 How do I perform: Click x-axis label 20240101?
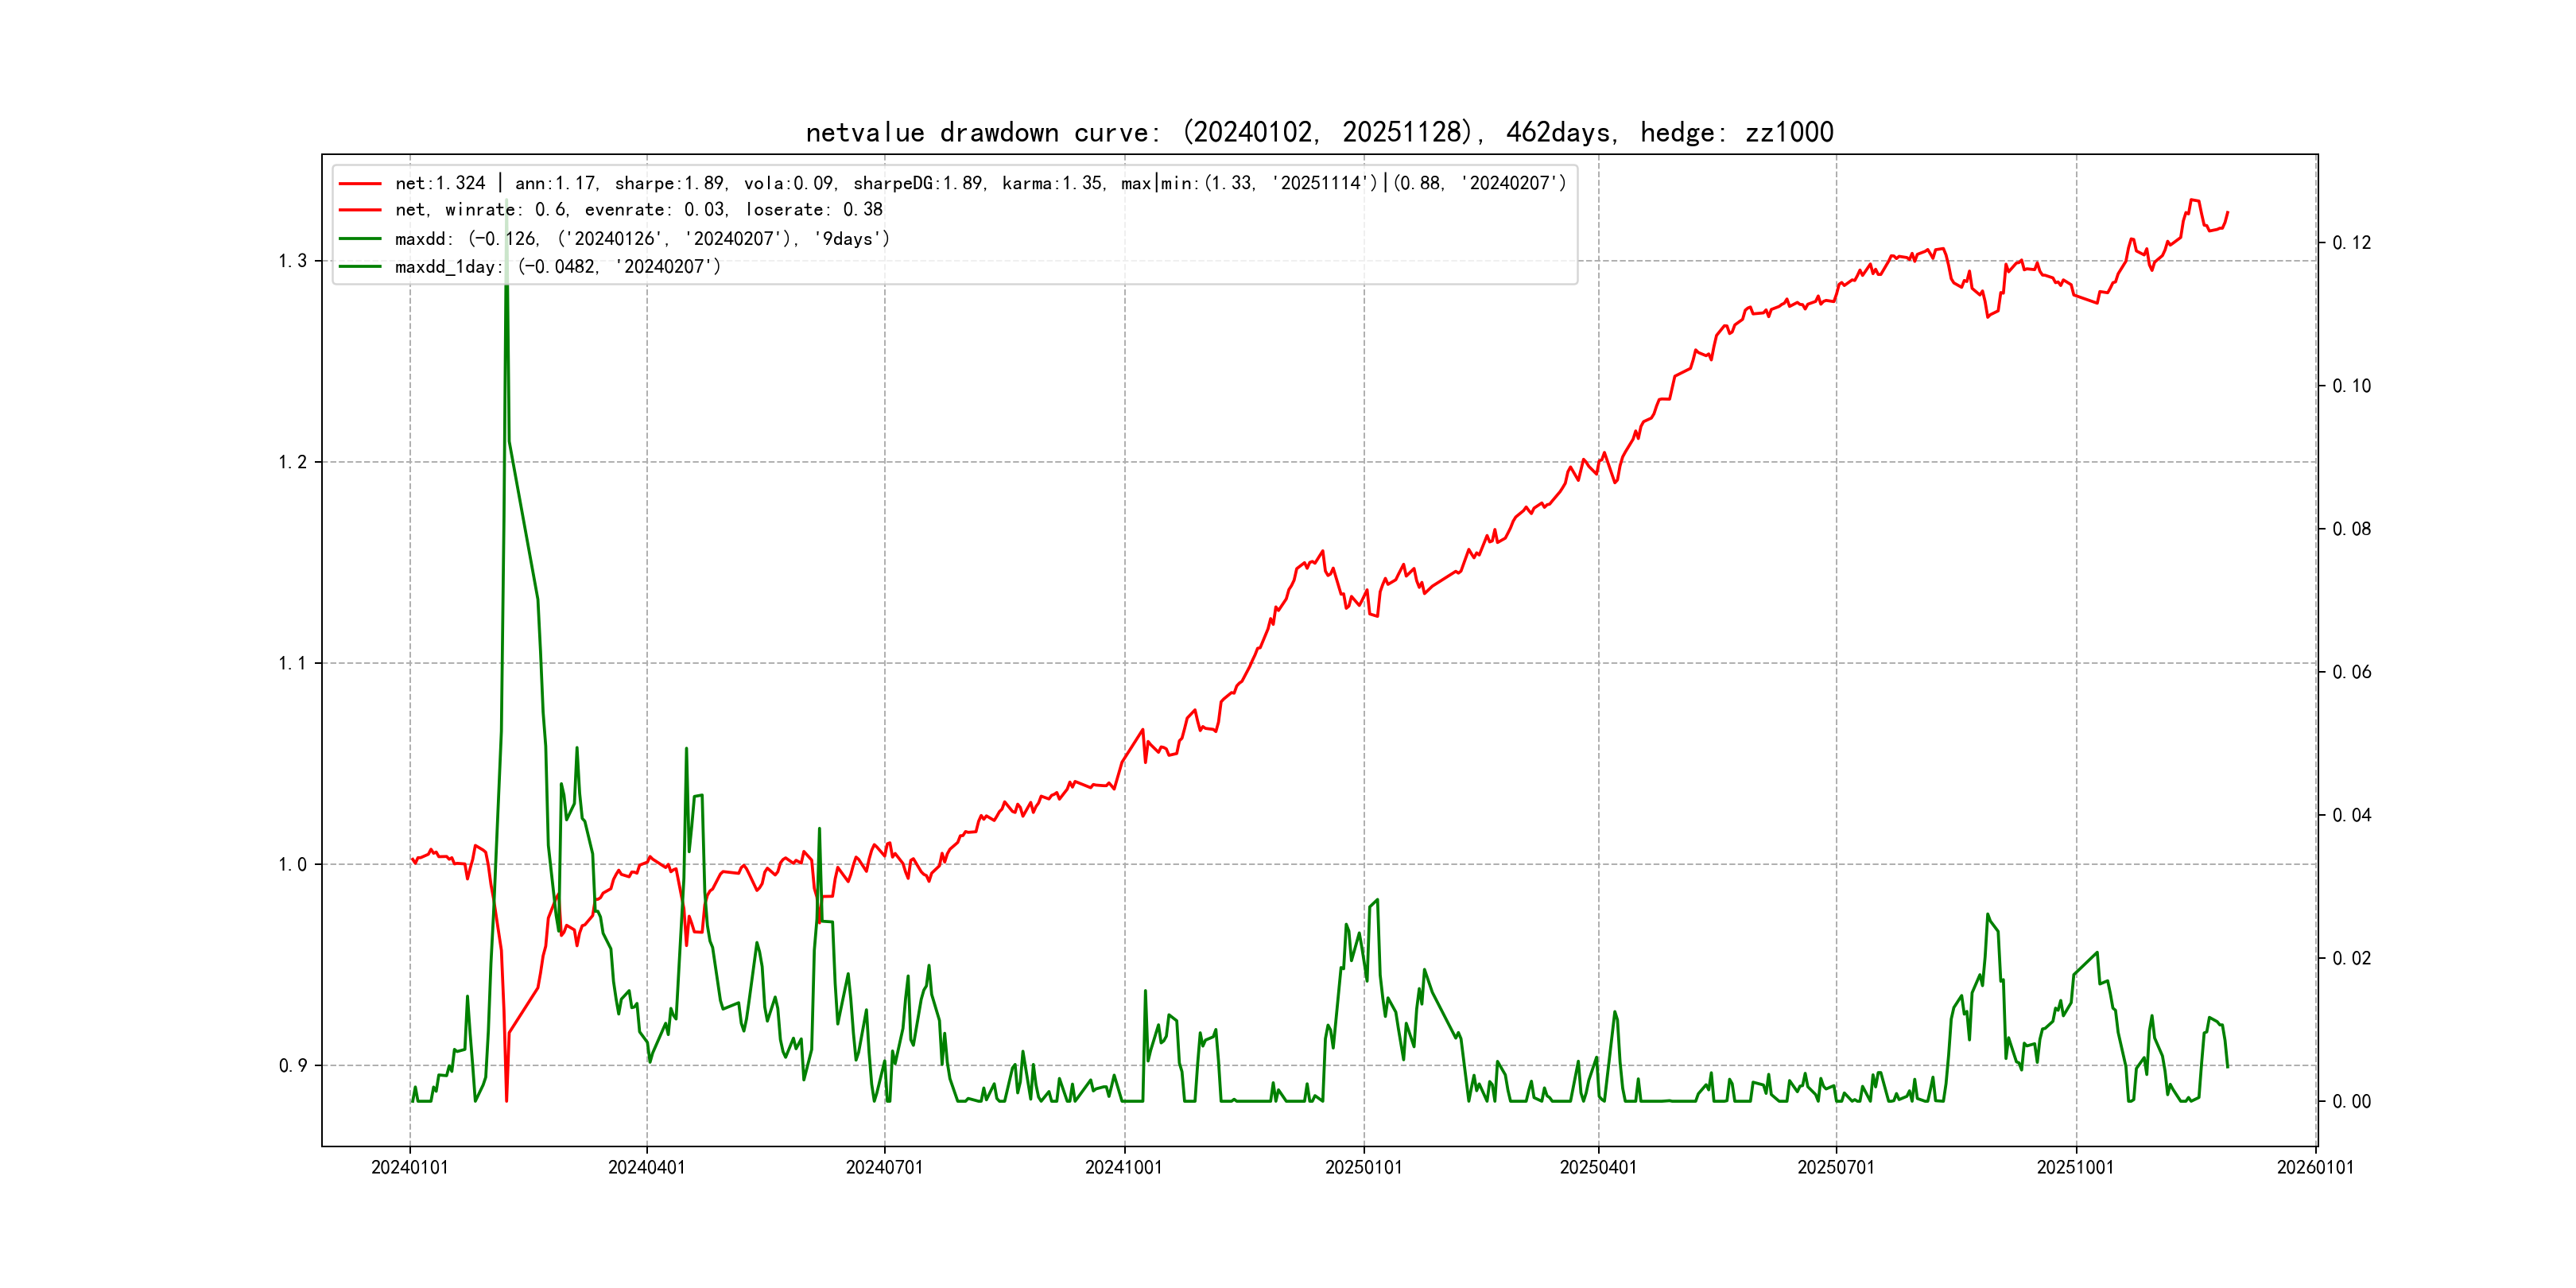click(x=410, y=1168)
